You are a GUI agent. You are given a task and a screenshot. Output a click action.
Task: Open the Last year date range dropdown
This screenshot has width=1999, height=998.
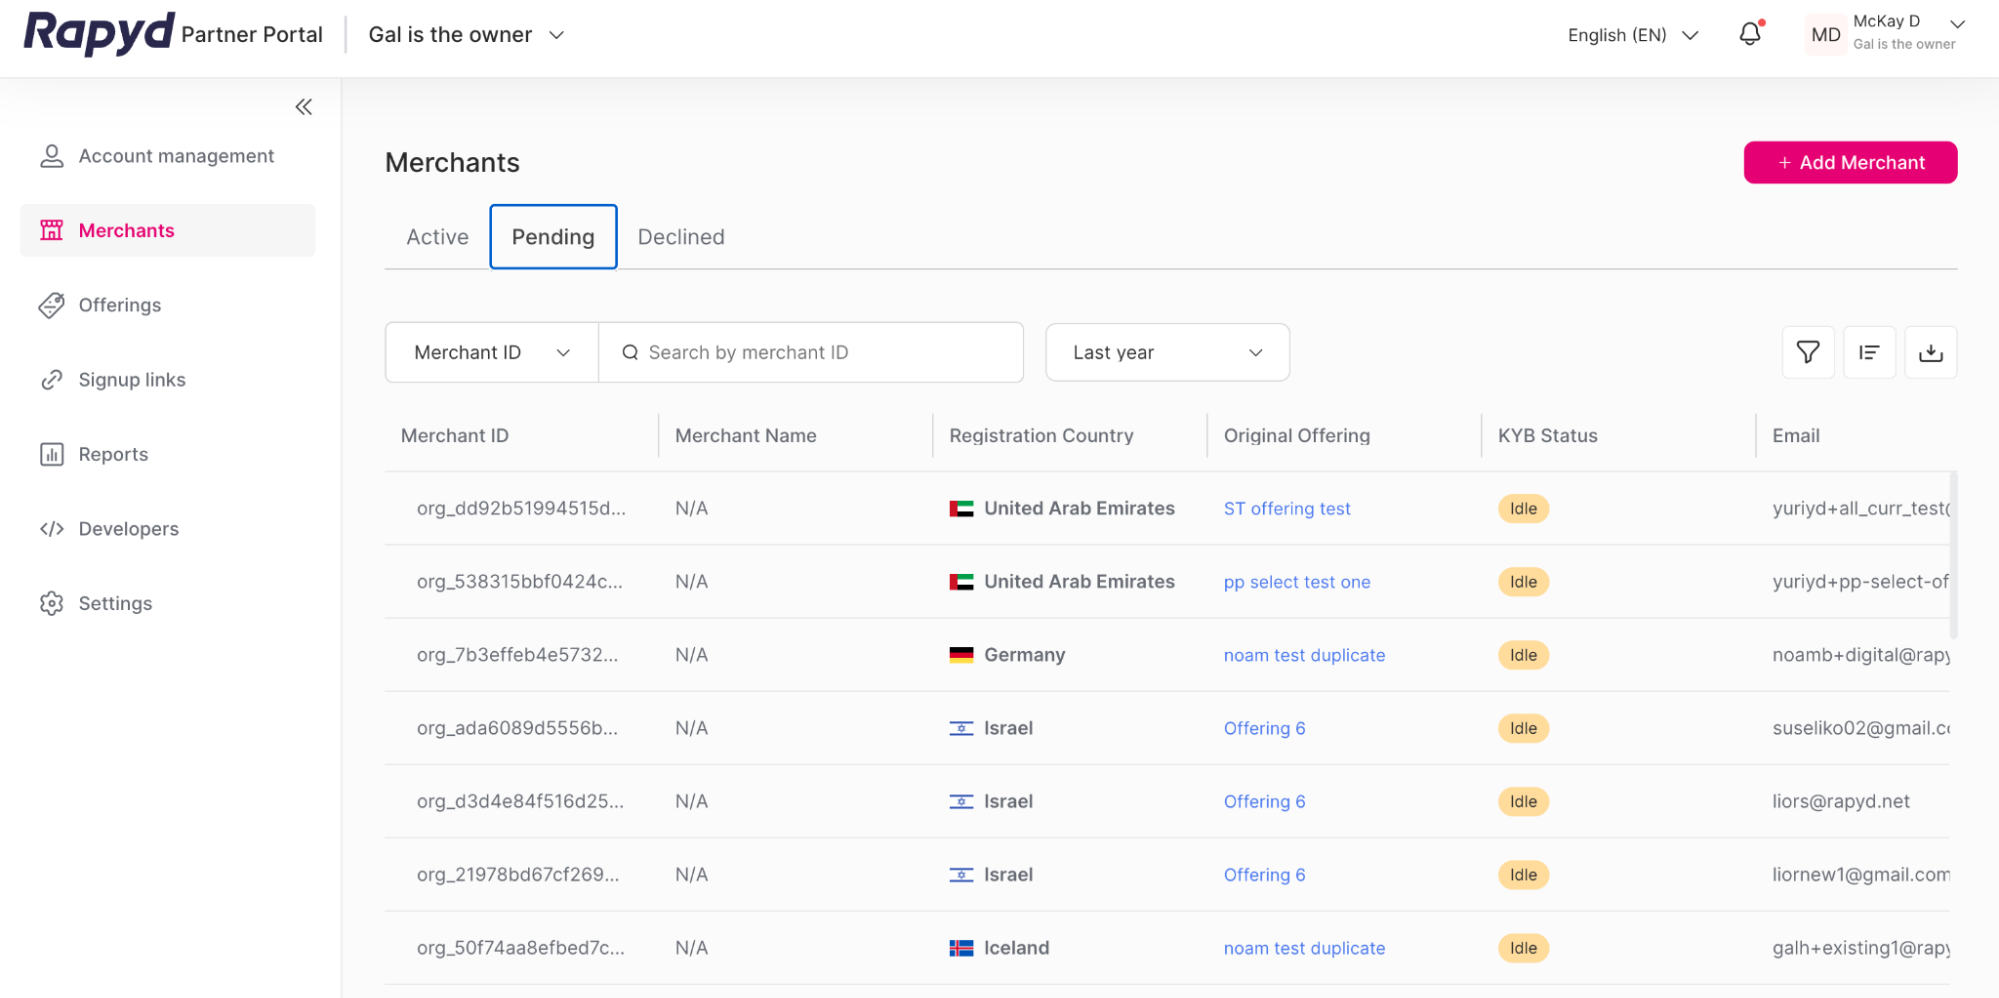click(x=1166, y=352)
